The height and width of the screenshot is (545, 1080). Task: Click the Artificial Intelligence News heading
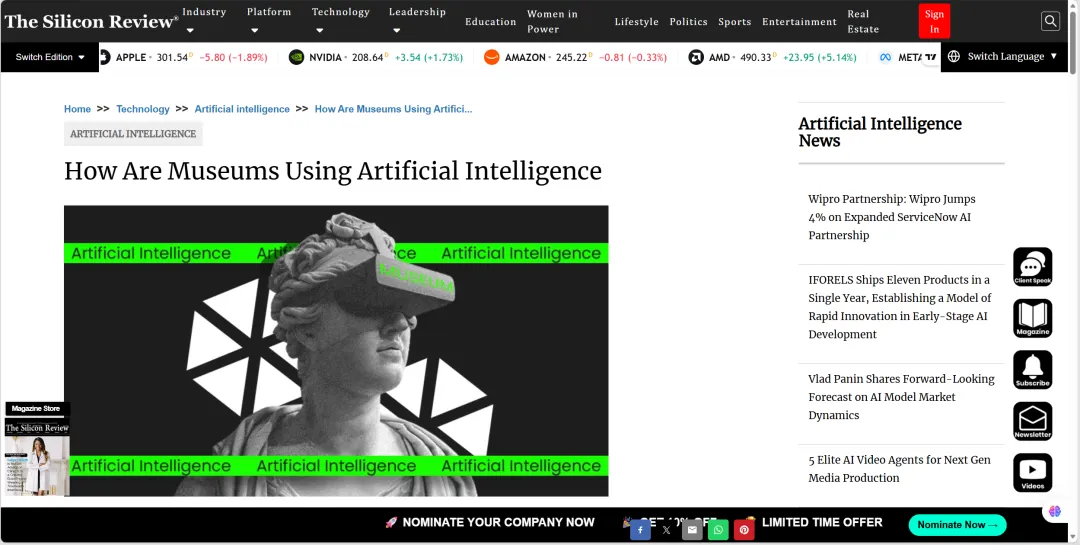point(880,132)
